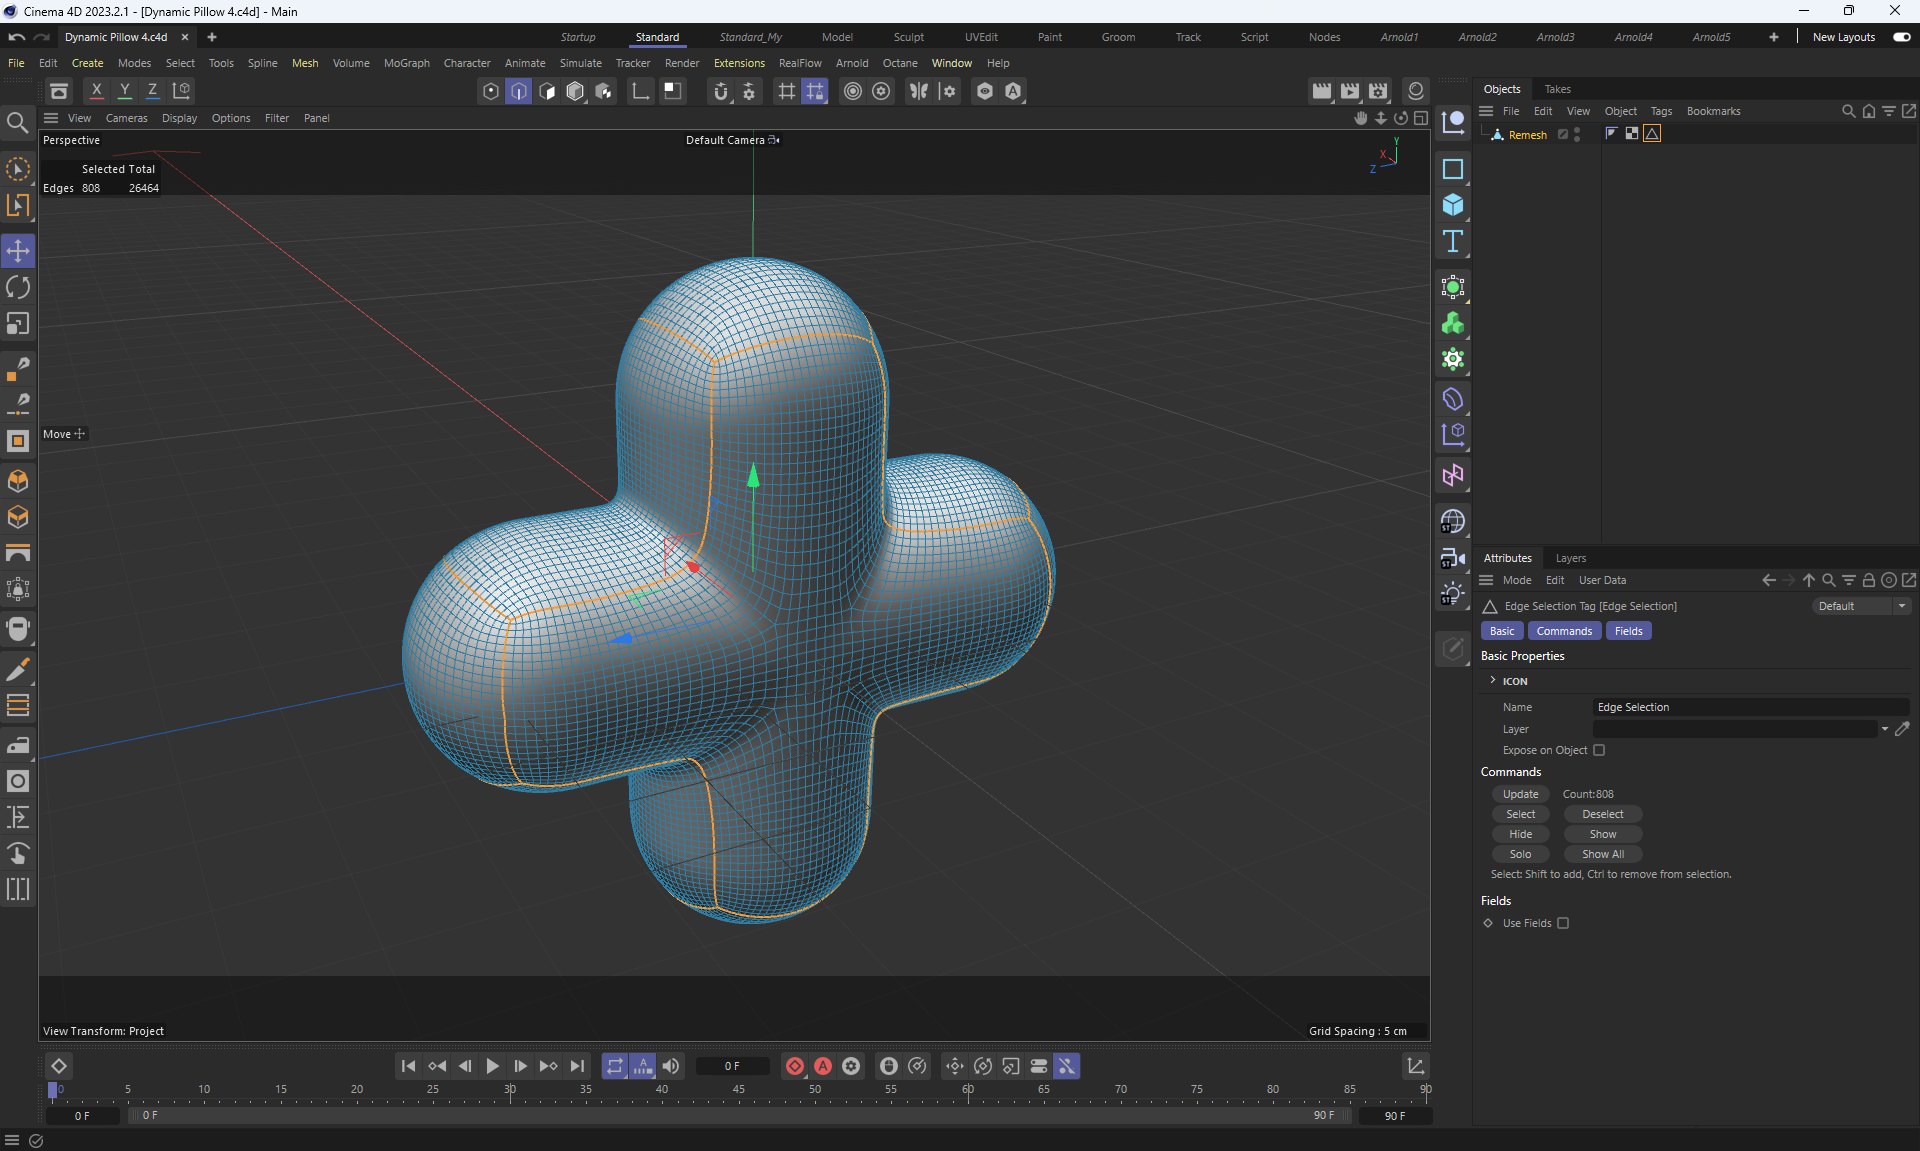Switch to the Takes tab
1920x1151 pixels.
[1557, 89]
